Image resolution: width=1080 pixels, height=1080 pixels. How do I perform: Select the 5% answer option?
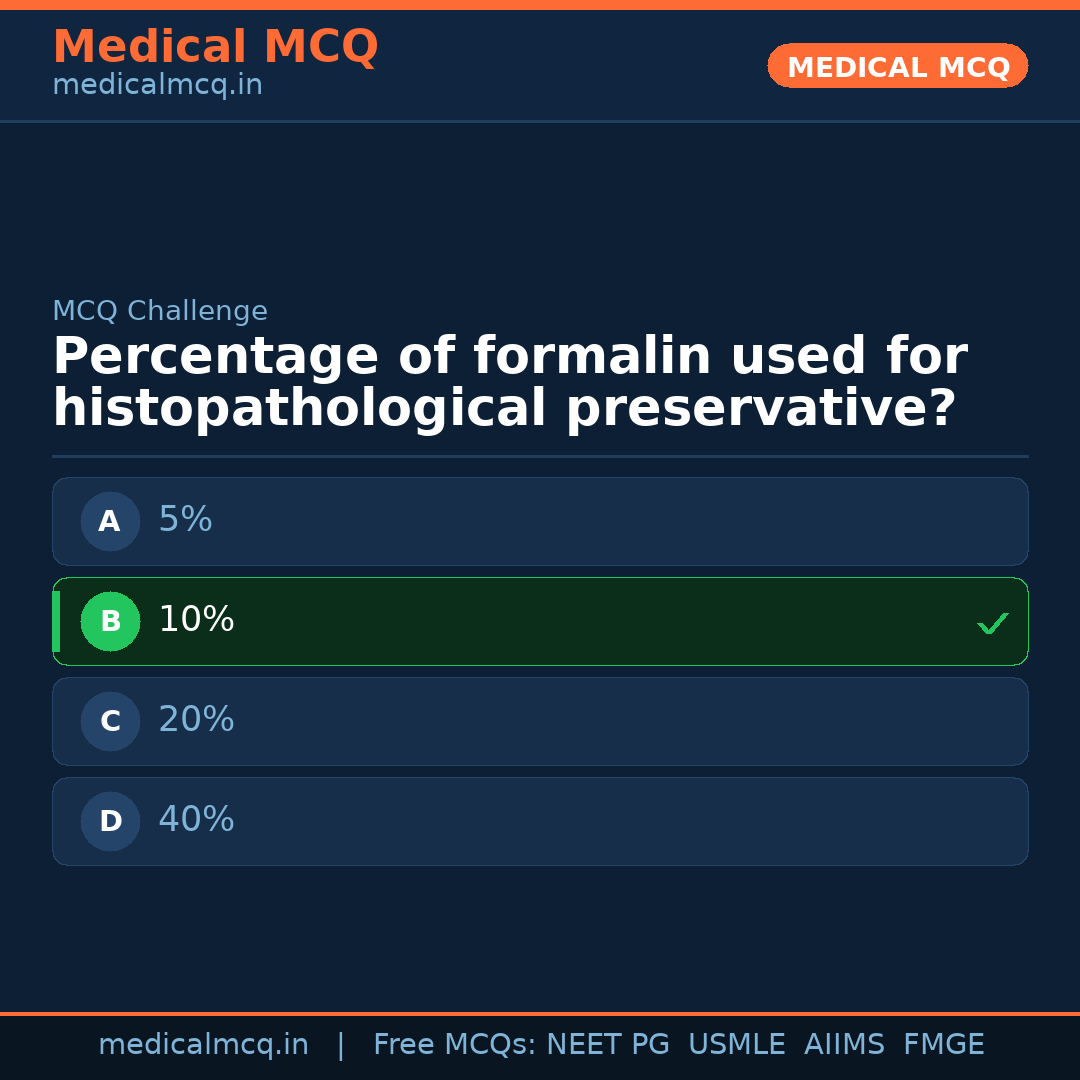[x=540, y=521]
